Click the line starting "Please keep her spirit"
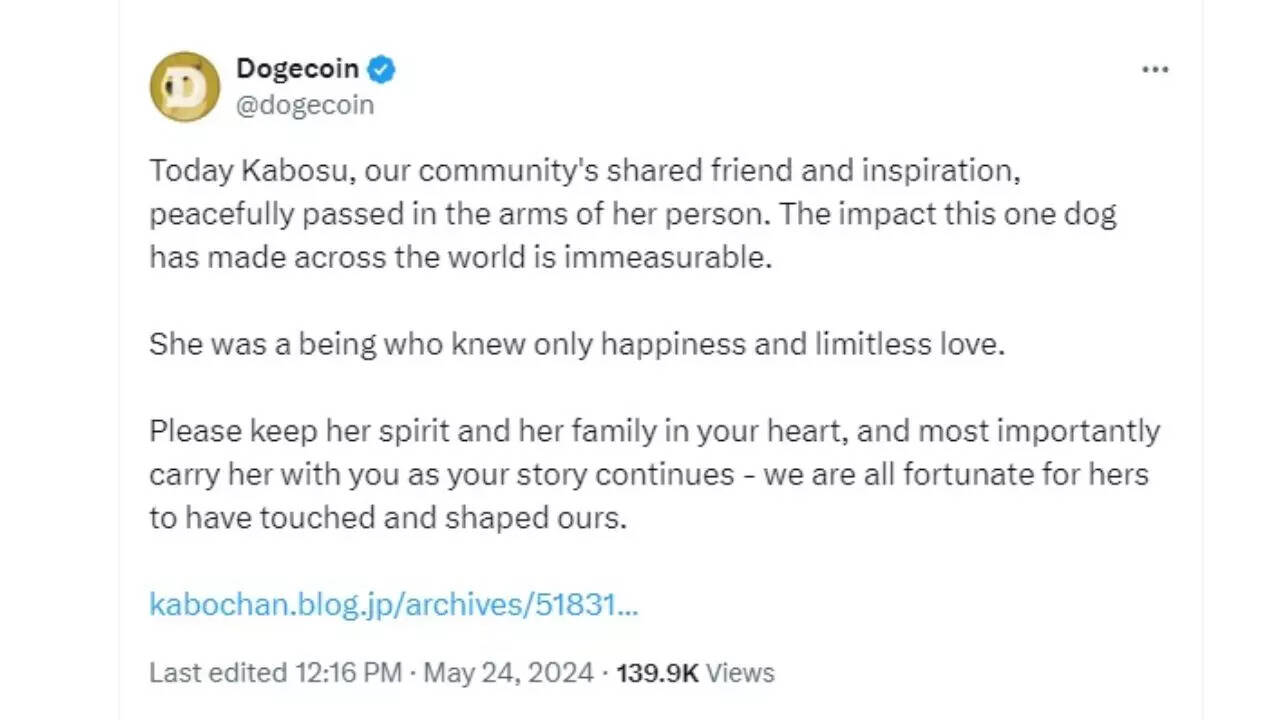Screen dimensions: 1280x720 tap(654, 431)
